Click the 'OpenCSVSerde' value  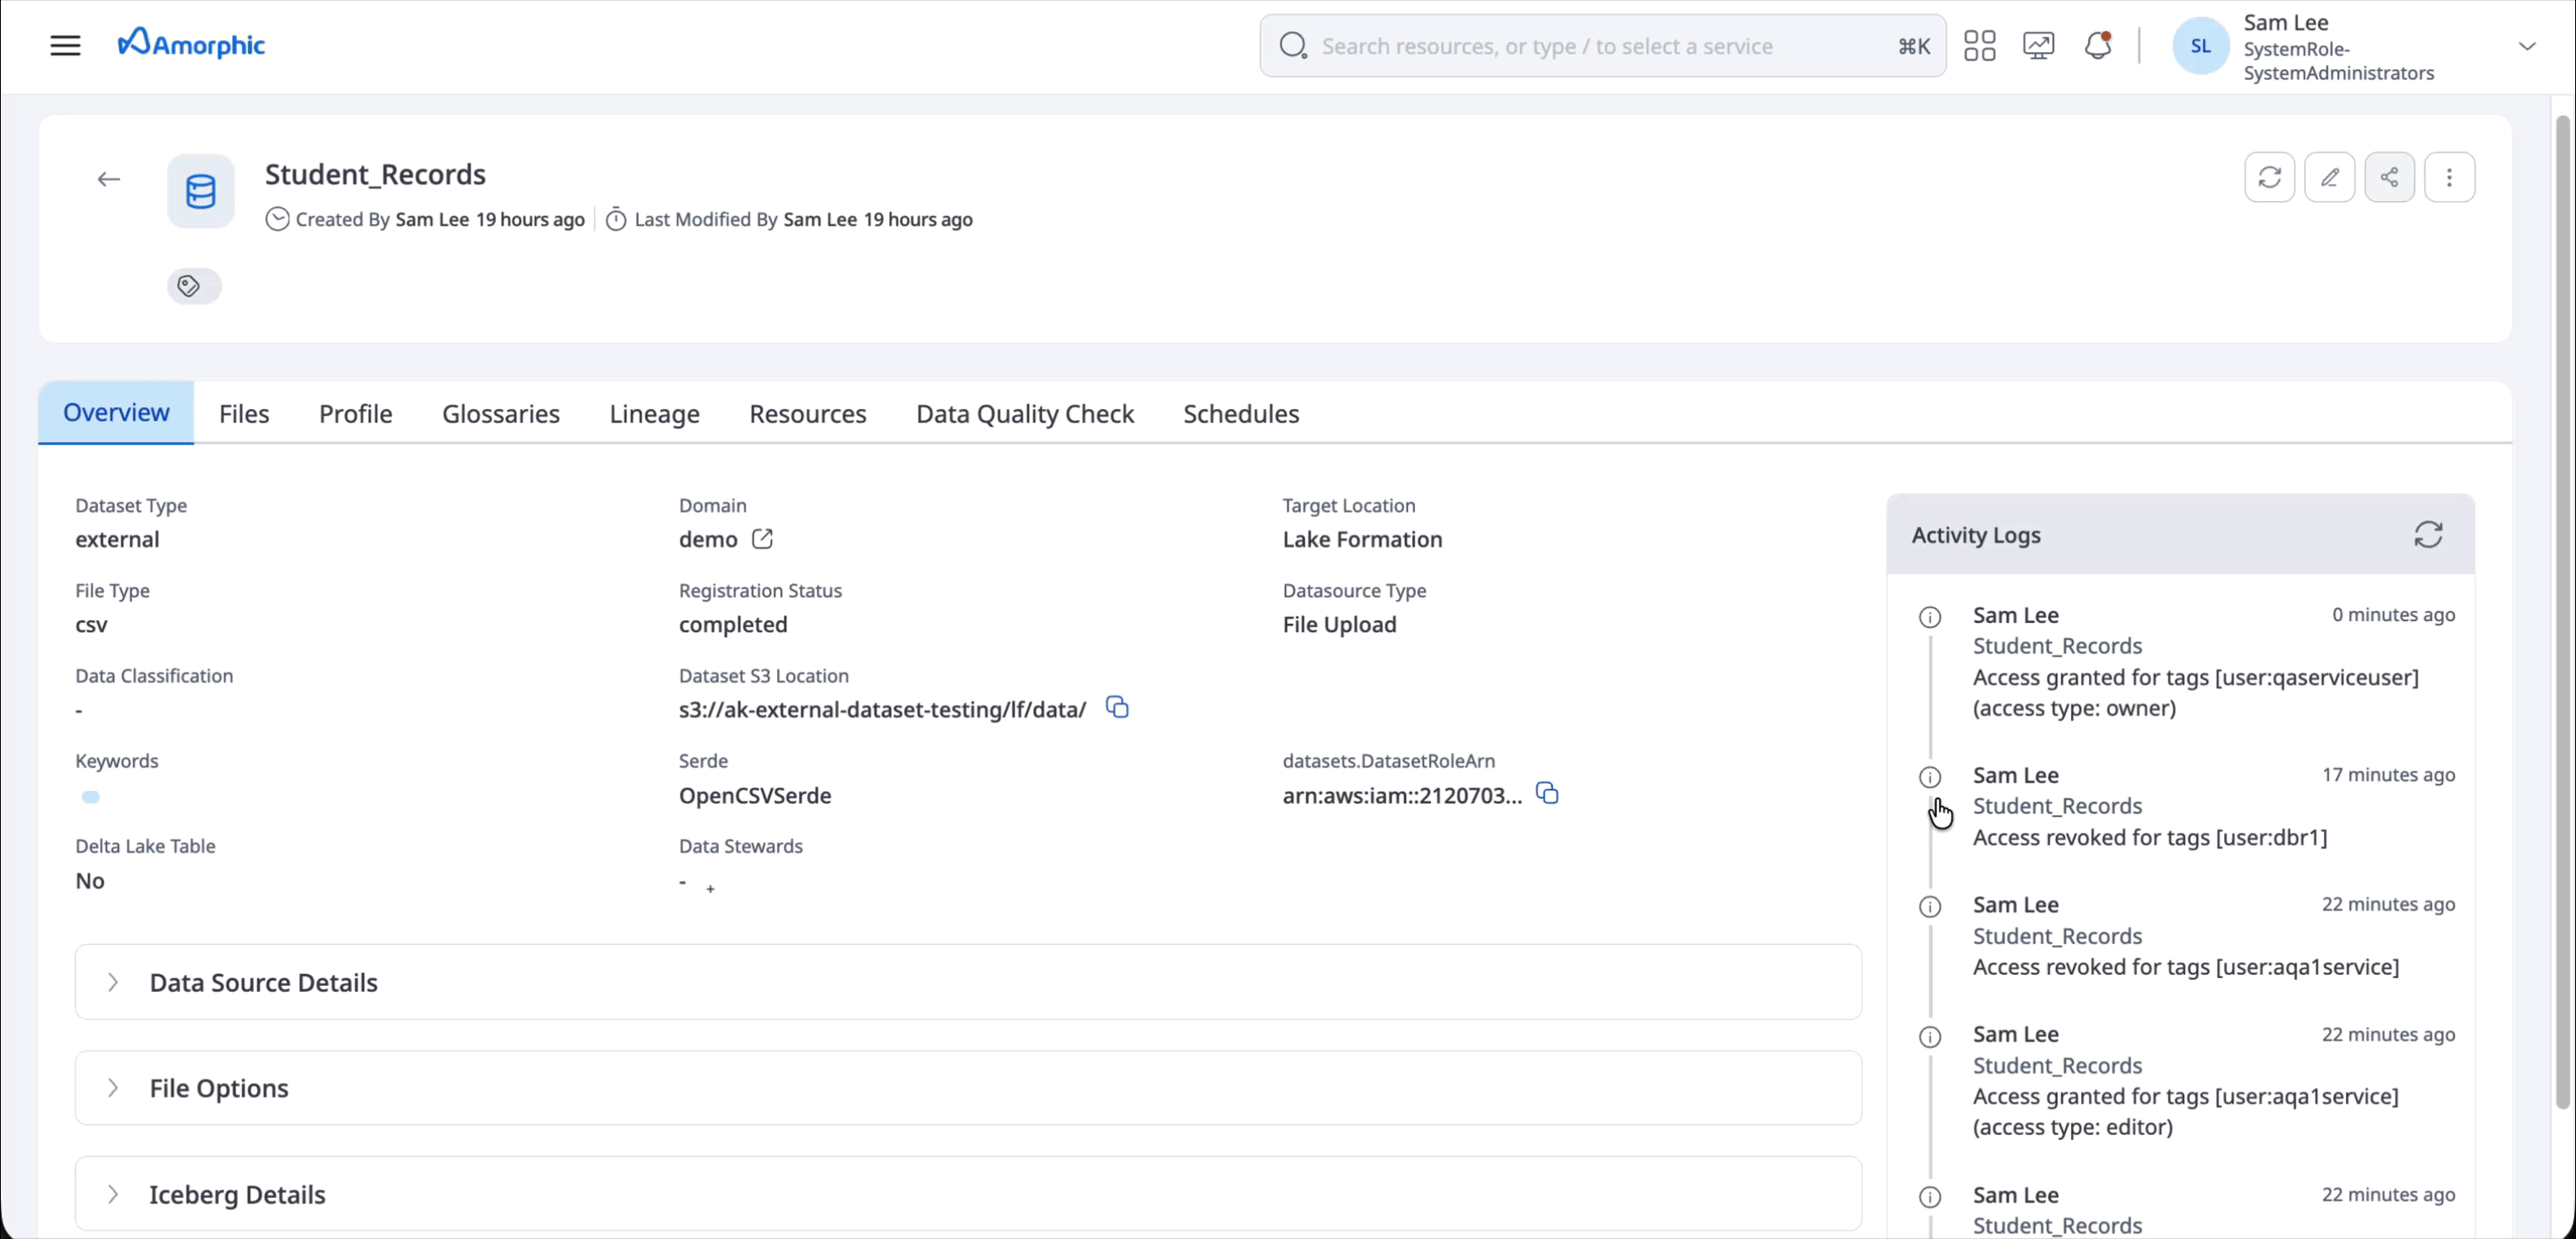[755, 795]
